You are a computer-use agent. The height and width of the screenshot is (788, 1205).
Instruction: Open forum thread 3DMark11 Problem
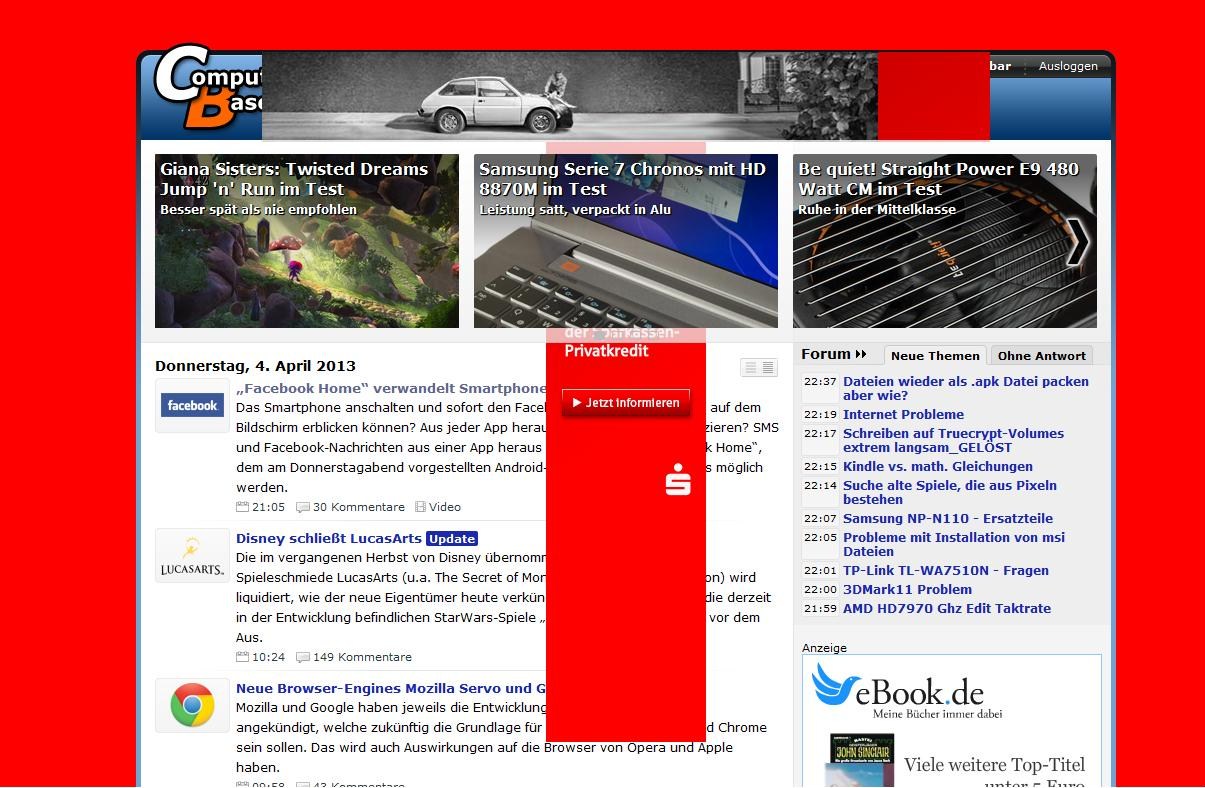(x=907, y=589)
